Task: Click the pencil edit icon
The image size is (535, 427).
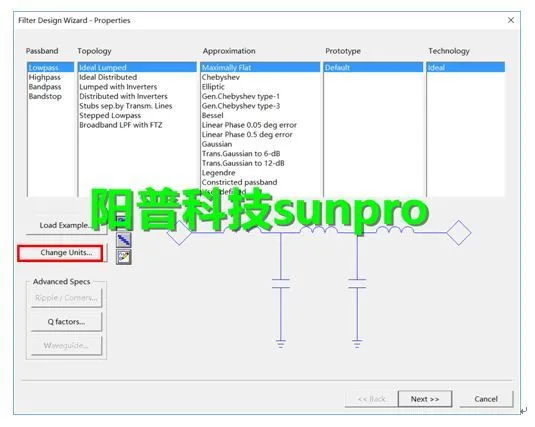Action: tap(124, 257)
